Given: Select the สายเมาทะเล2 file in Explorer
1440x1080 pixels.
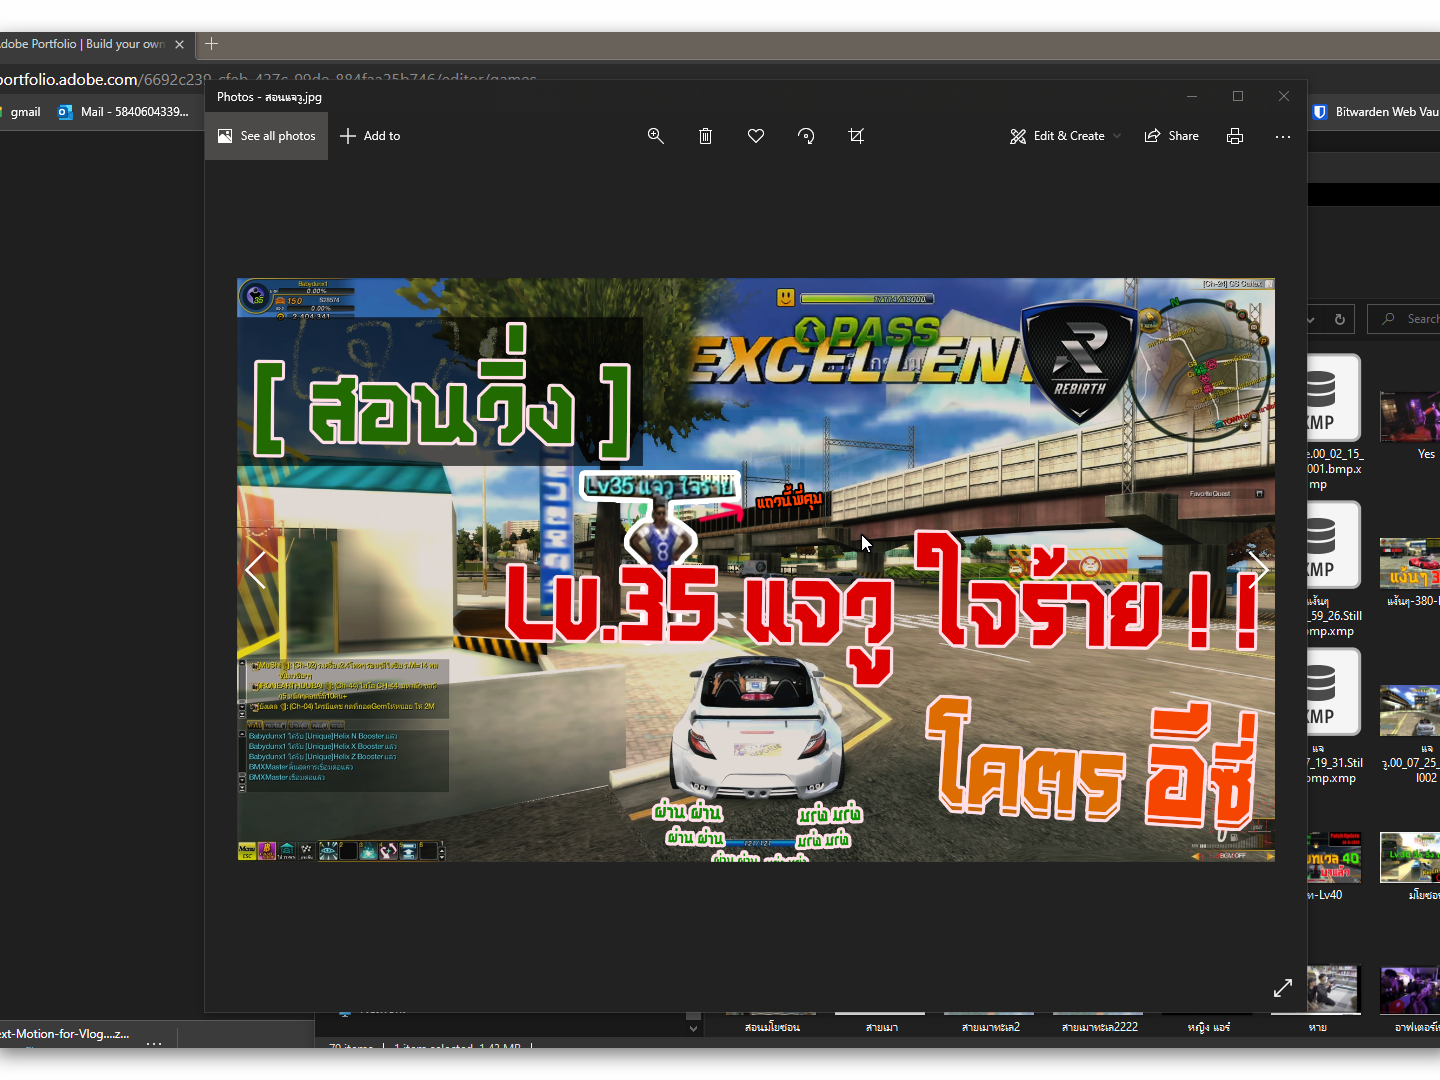Looking at the screenshot, I should point(990,1024).
